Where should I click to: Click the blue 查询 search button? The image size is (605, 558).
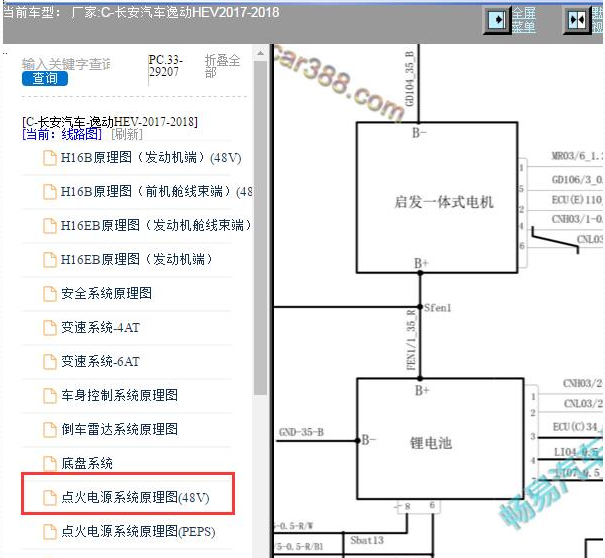pyautogui.click(x=45, y=78)
